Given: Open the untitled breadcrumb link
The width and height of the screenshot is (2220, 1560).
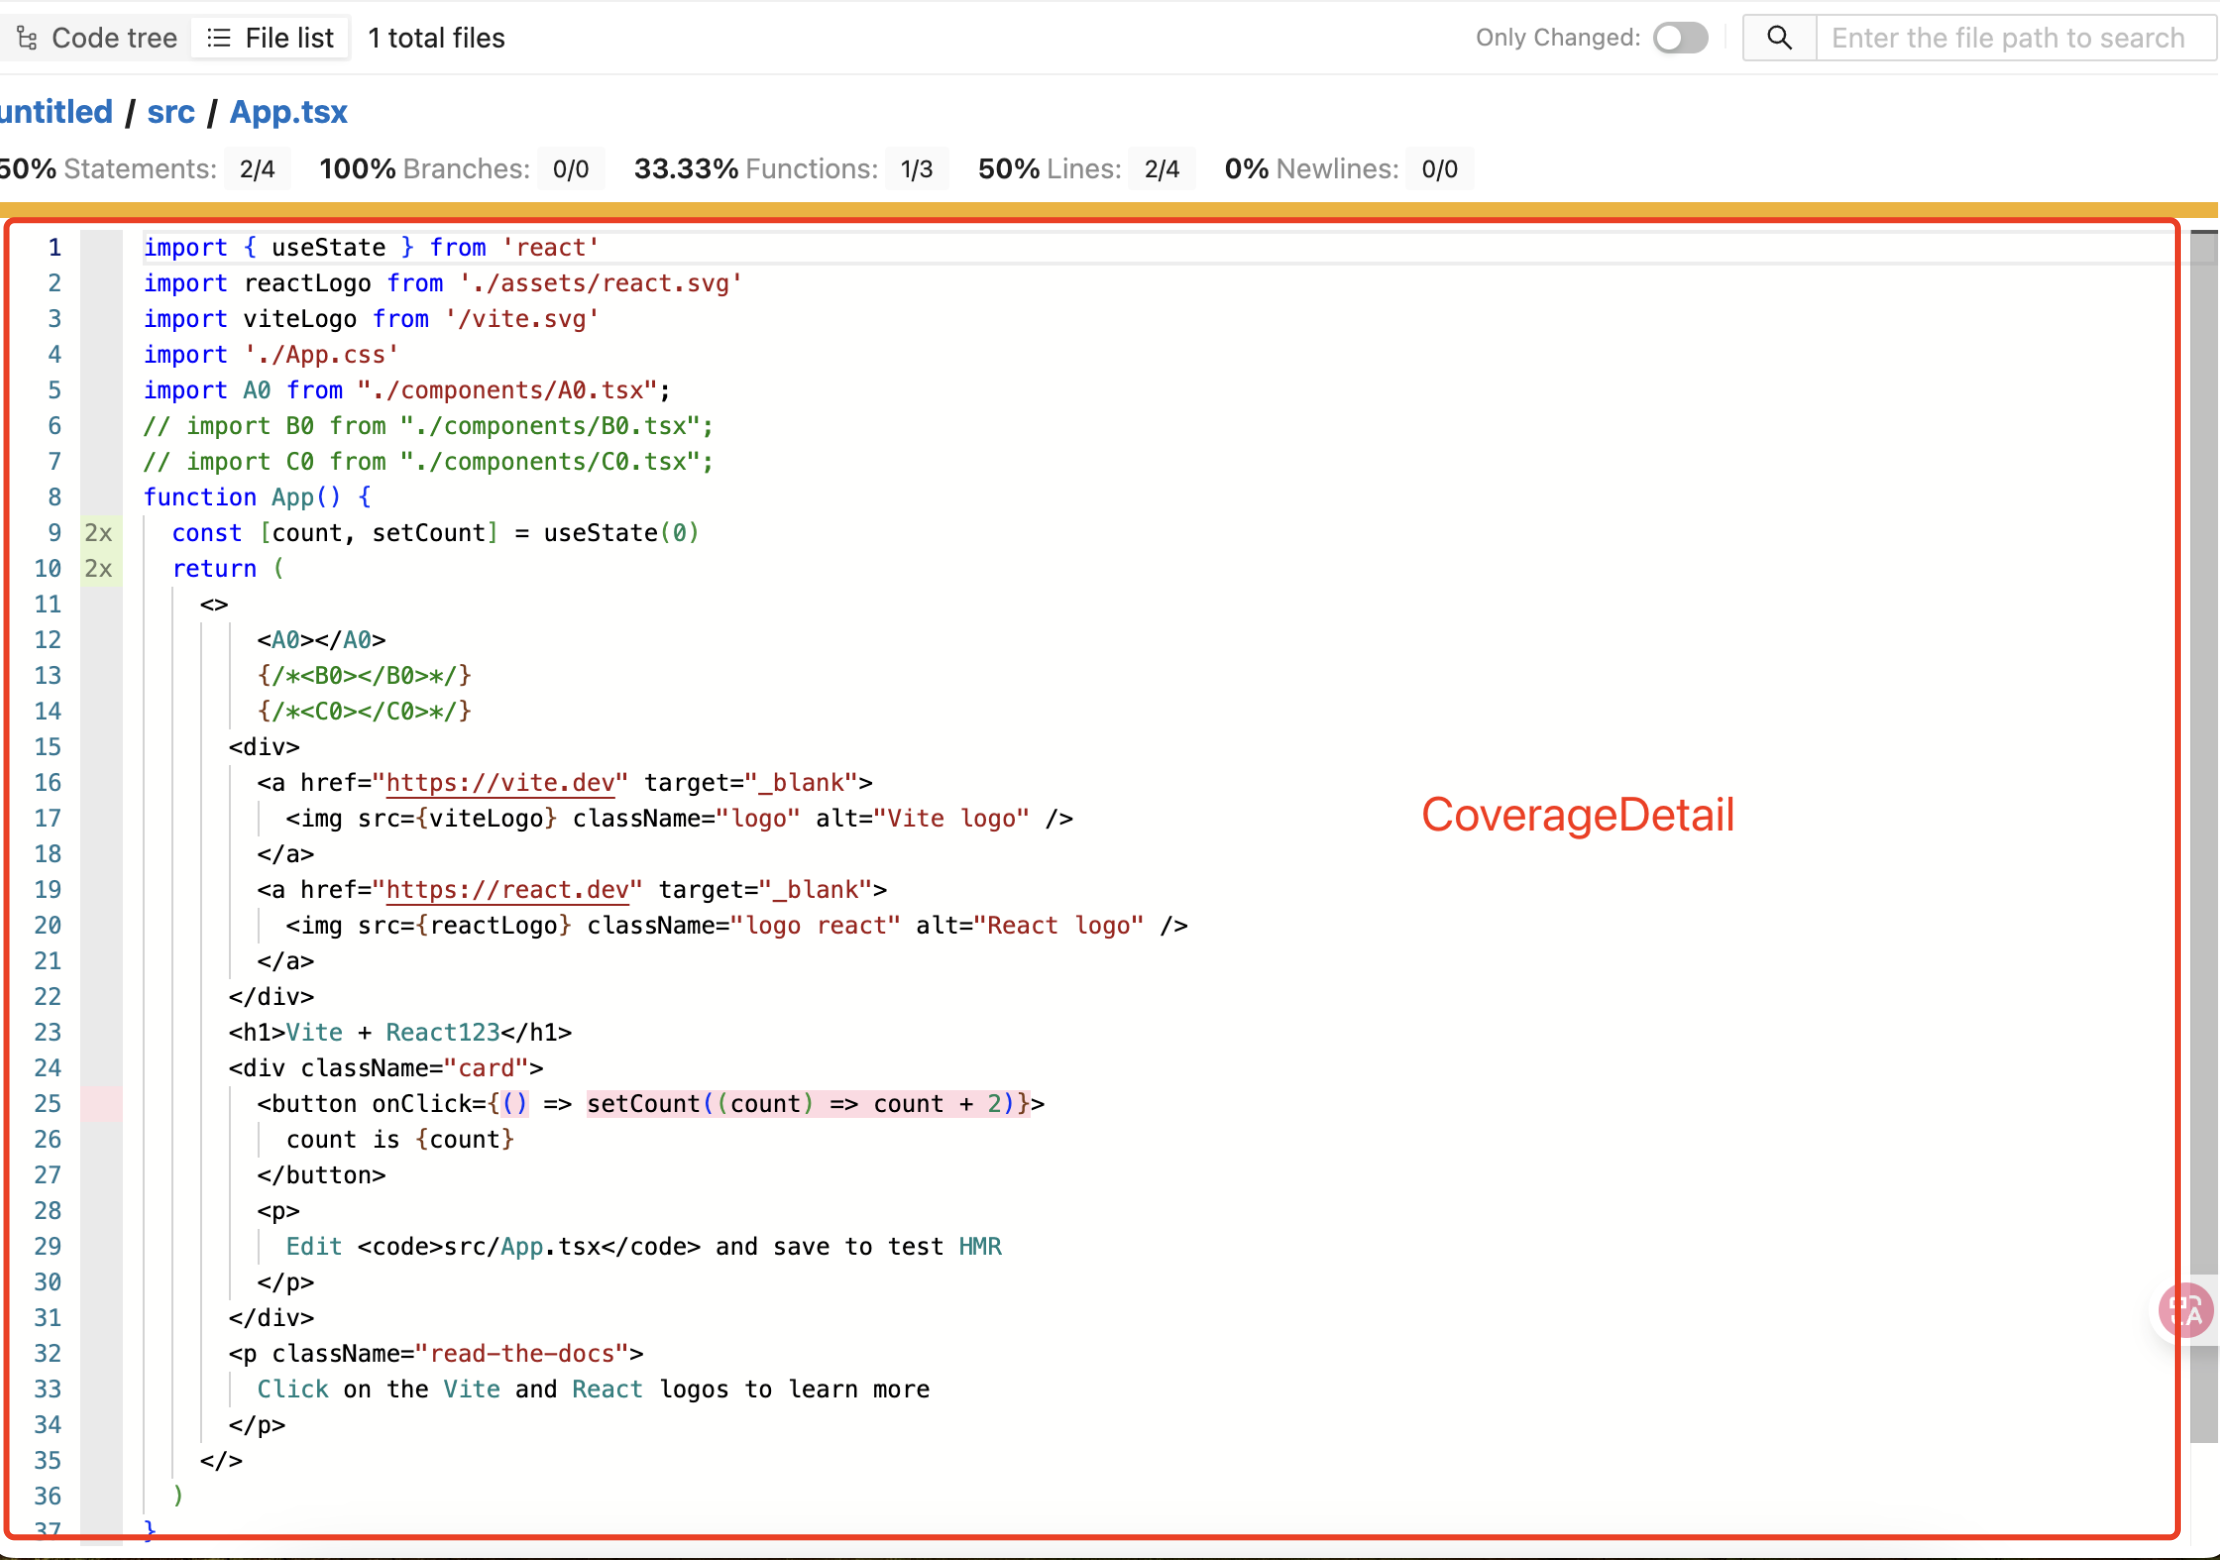Looking at the screenshot, I should (56, 111).
